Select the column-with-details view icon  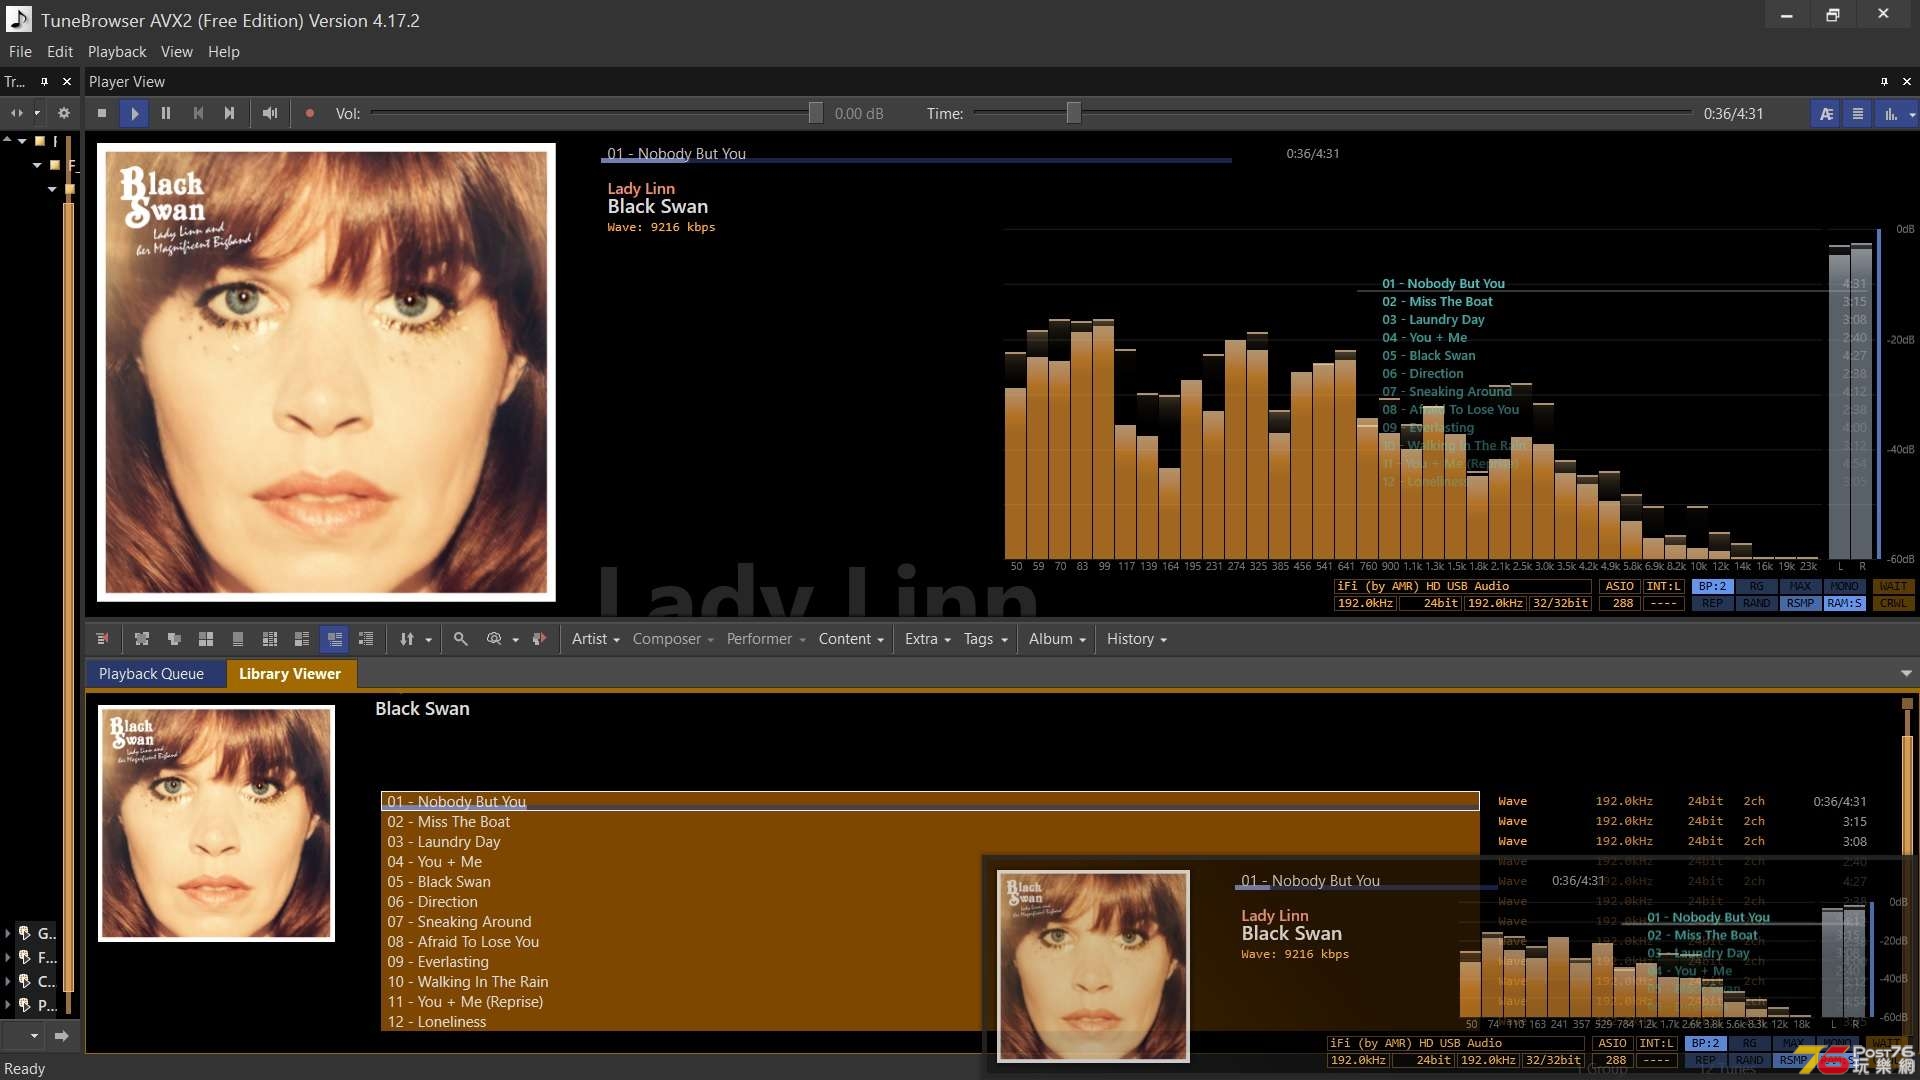tap(270, 639)
